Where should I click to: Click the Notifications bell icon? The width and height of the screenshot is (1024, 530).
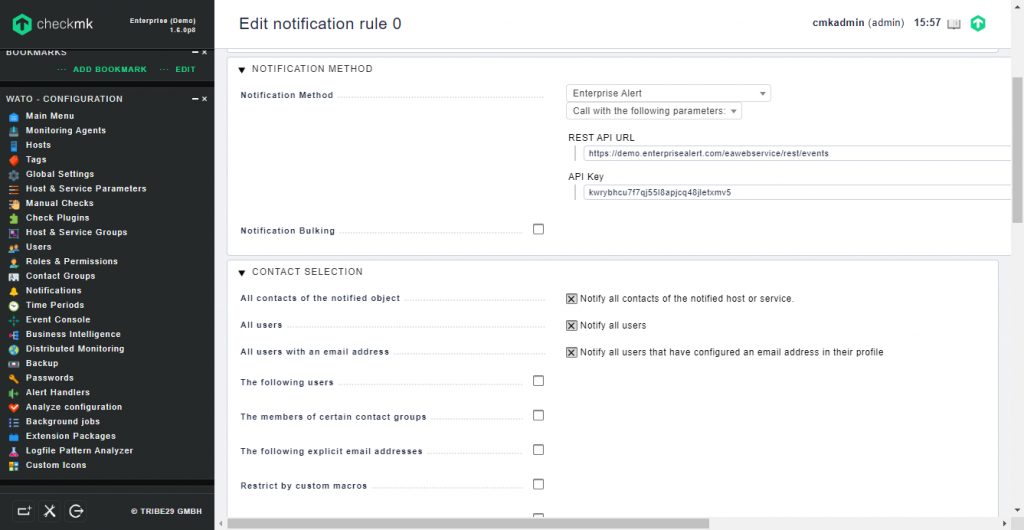(x=14, y=291)
